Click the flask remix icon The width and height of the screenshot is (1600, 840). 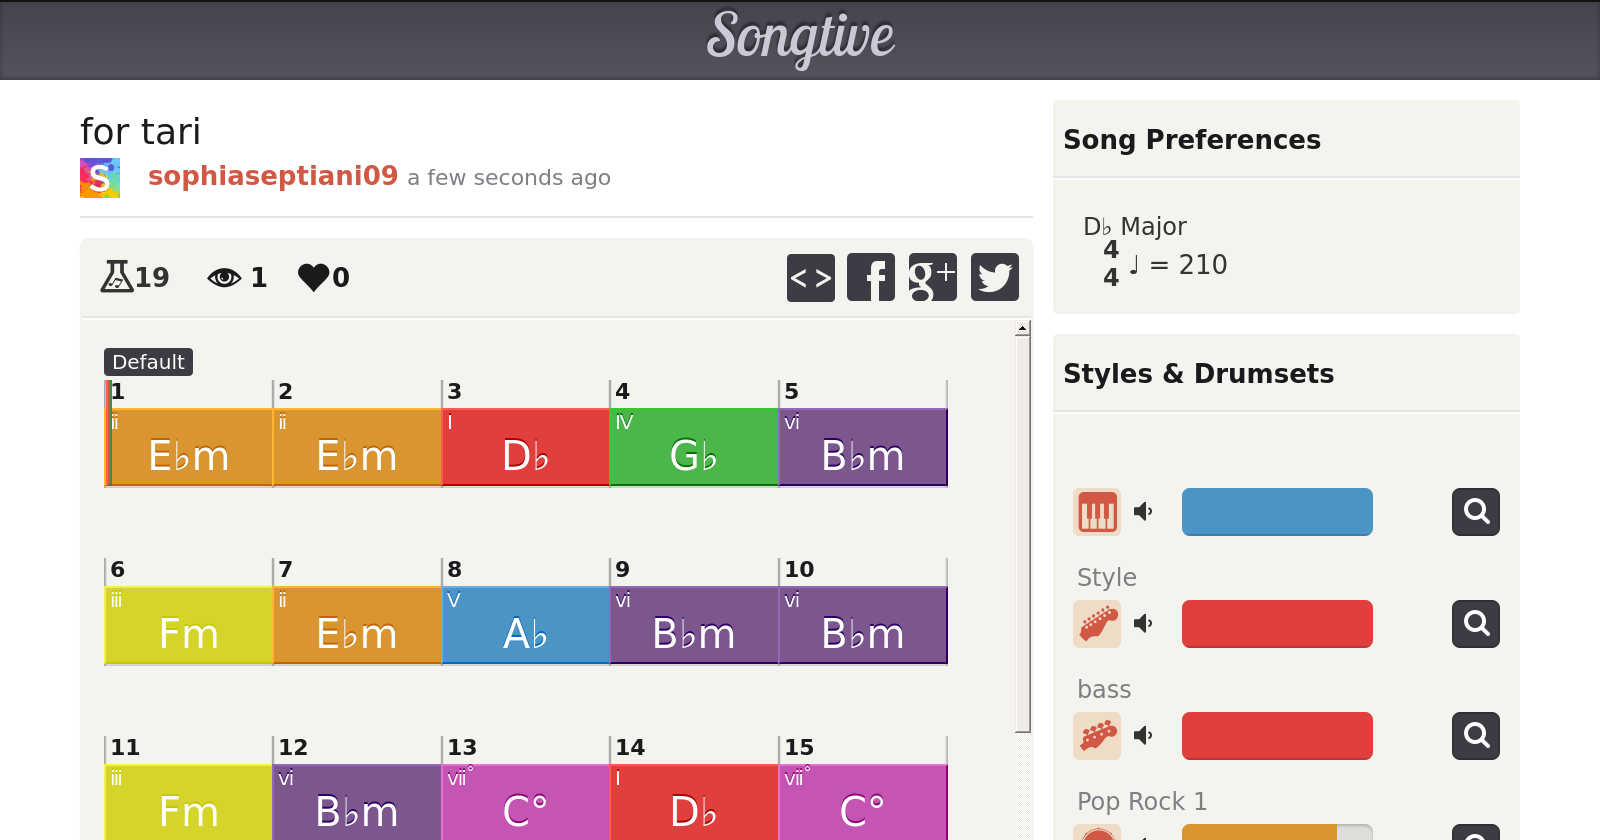tap(117, 276)
